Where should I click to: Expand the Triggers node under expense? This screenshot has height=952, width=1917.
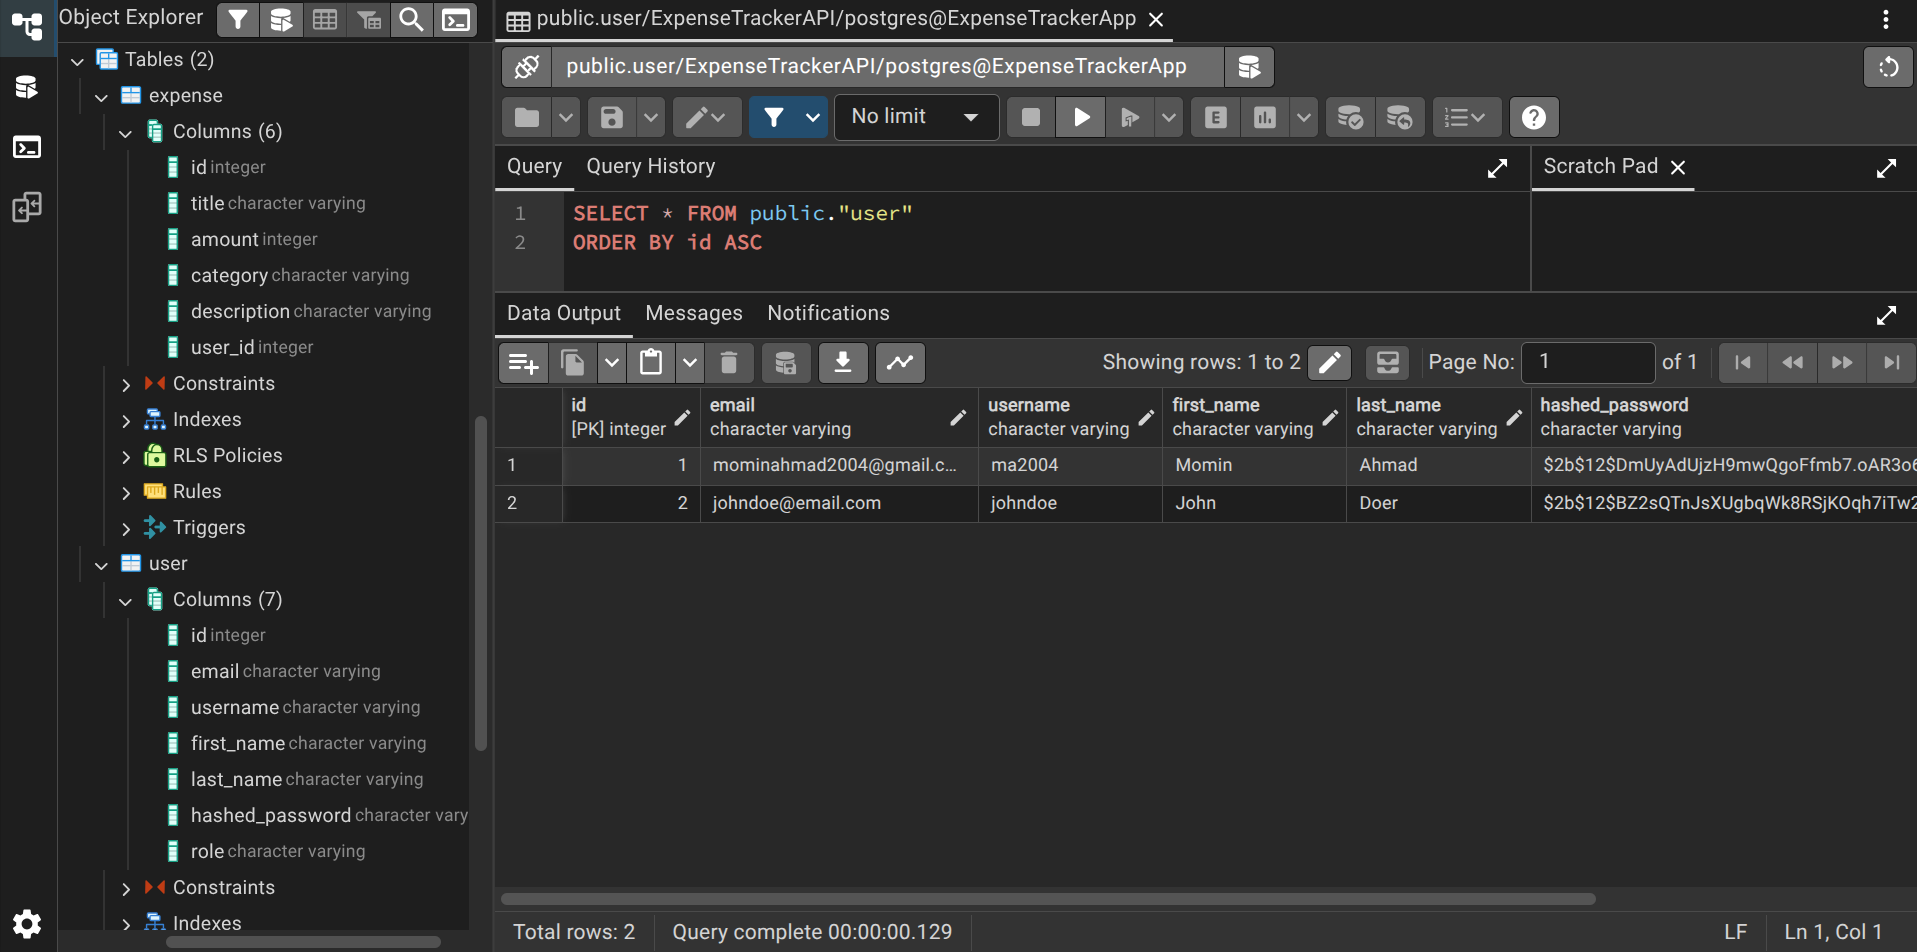[x=125, y=529]
